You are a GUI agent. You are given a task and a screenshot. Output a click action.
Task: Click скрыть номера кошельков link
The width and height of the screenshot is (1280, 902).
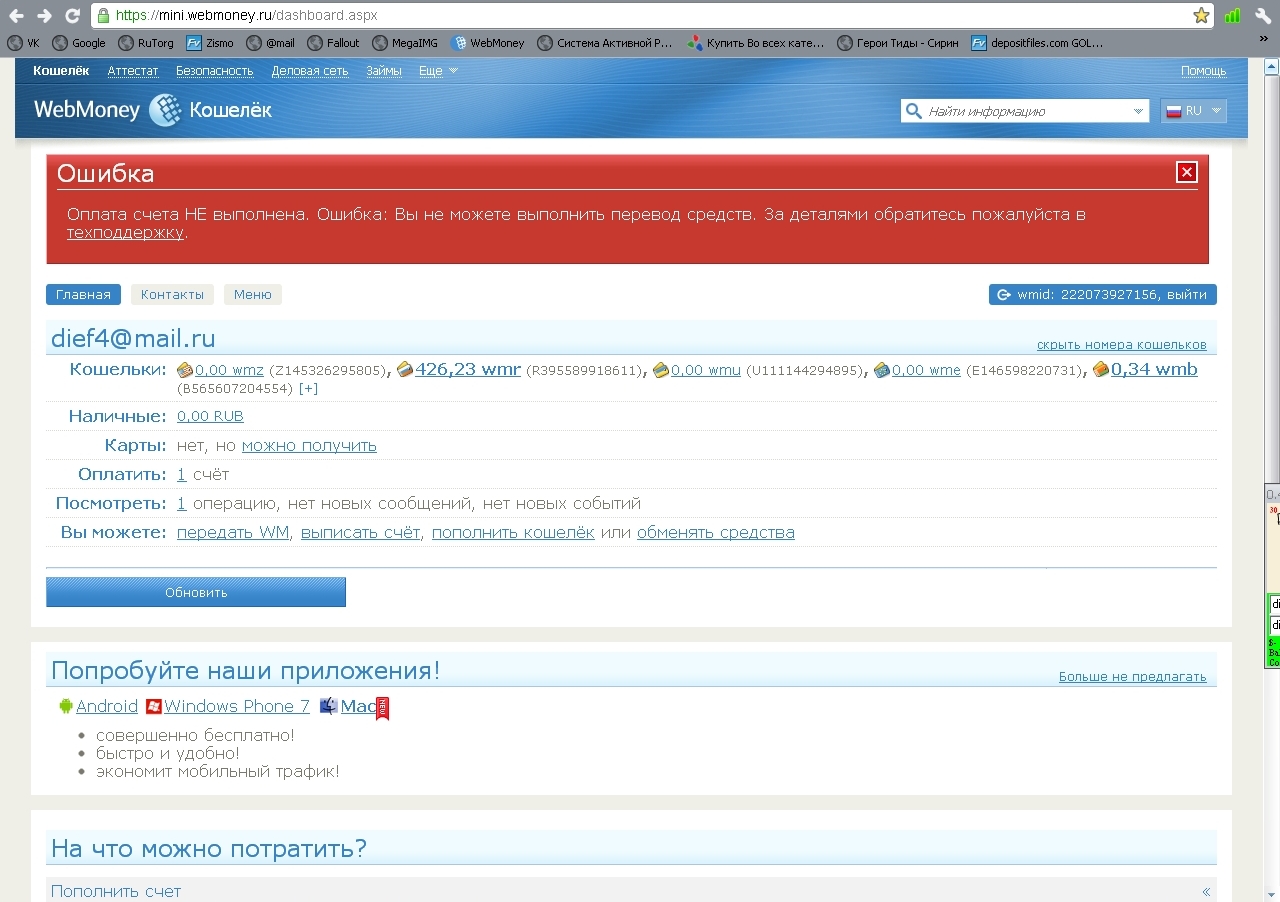tap(1121, 345)
